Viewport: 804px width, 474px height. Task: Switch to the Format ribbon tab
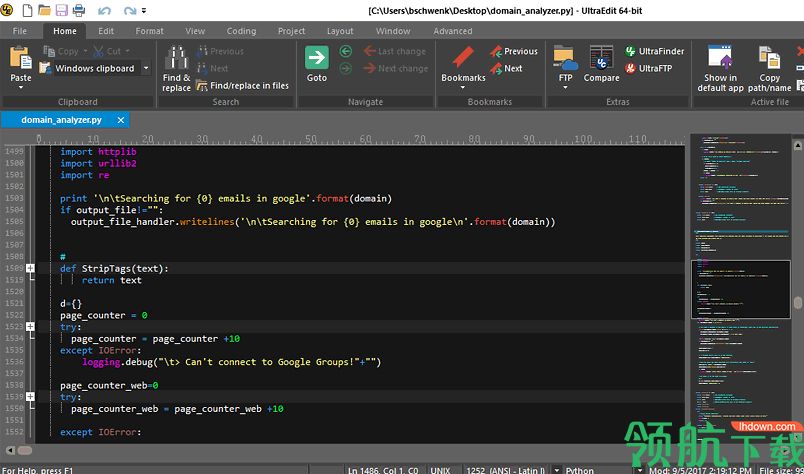pos(149,31)
